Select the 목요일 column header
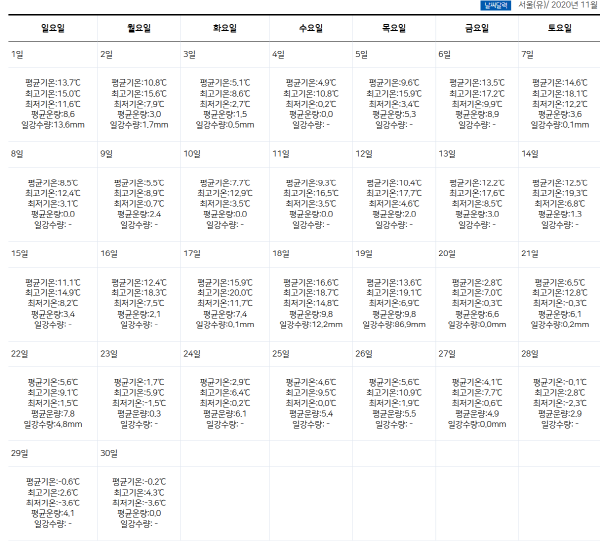The image size is (600, 541). [395, 29]
